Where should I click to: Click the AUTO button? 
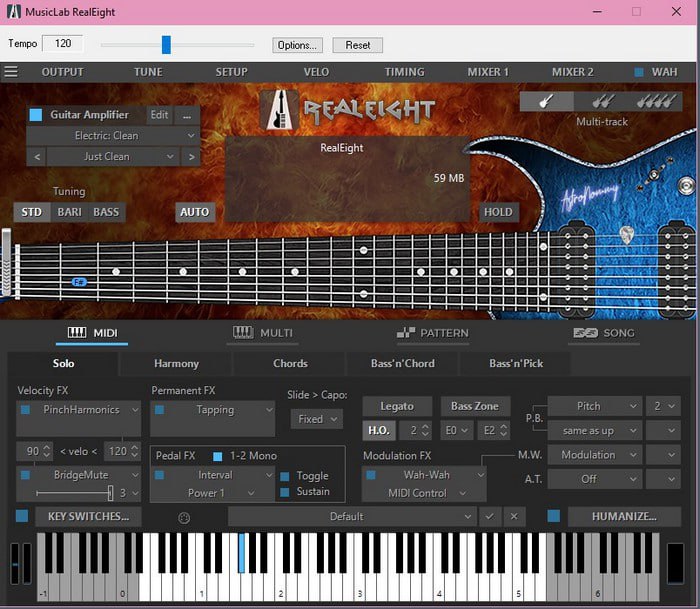(x=195, y=212)
